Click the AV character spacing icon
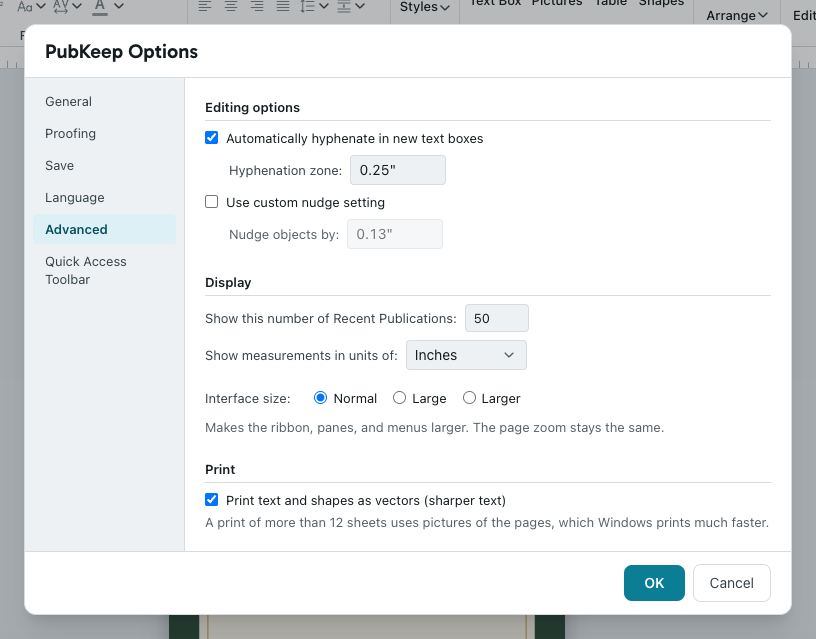Image resolution: width=816 pixels, height=639 pixels. pyautogui.click(x=61, y=6)
